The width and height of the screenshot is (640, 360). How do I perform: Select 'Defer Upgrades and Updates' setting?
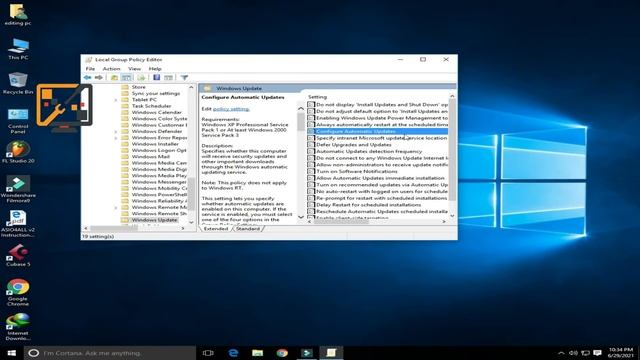coord(354,145)
